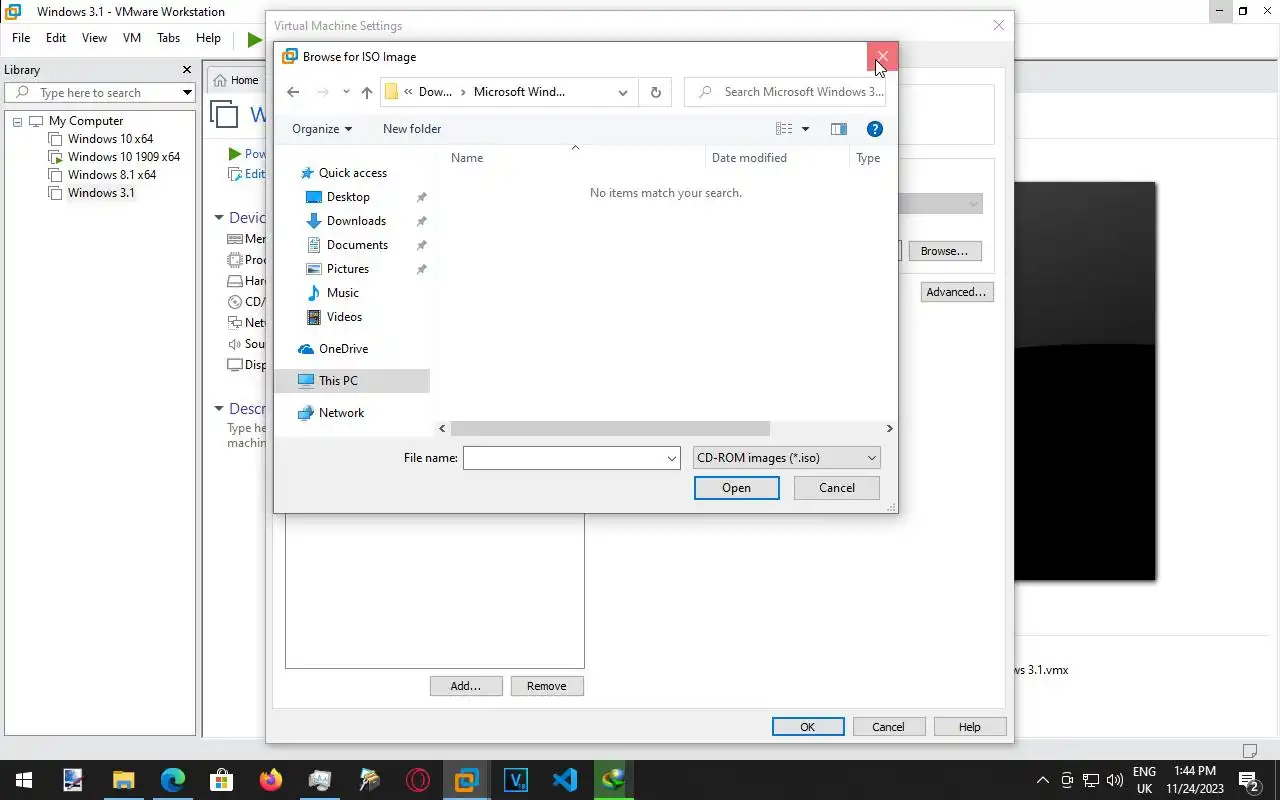Click Add... hardware button
1280x800 pixels.
tap(466, 686)
